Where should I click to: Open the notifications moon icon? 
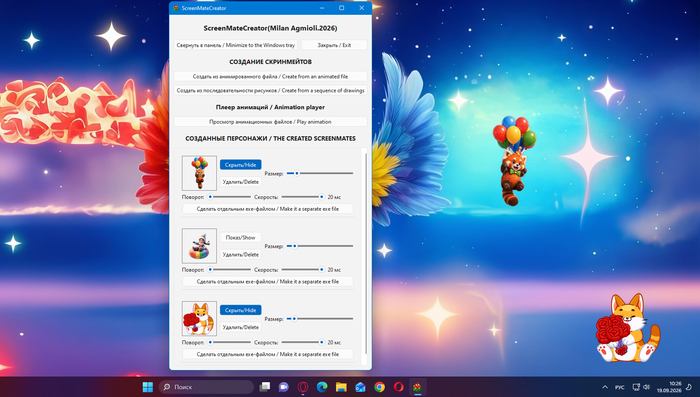689,387
